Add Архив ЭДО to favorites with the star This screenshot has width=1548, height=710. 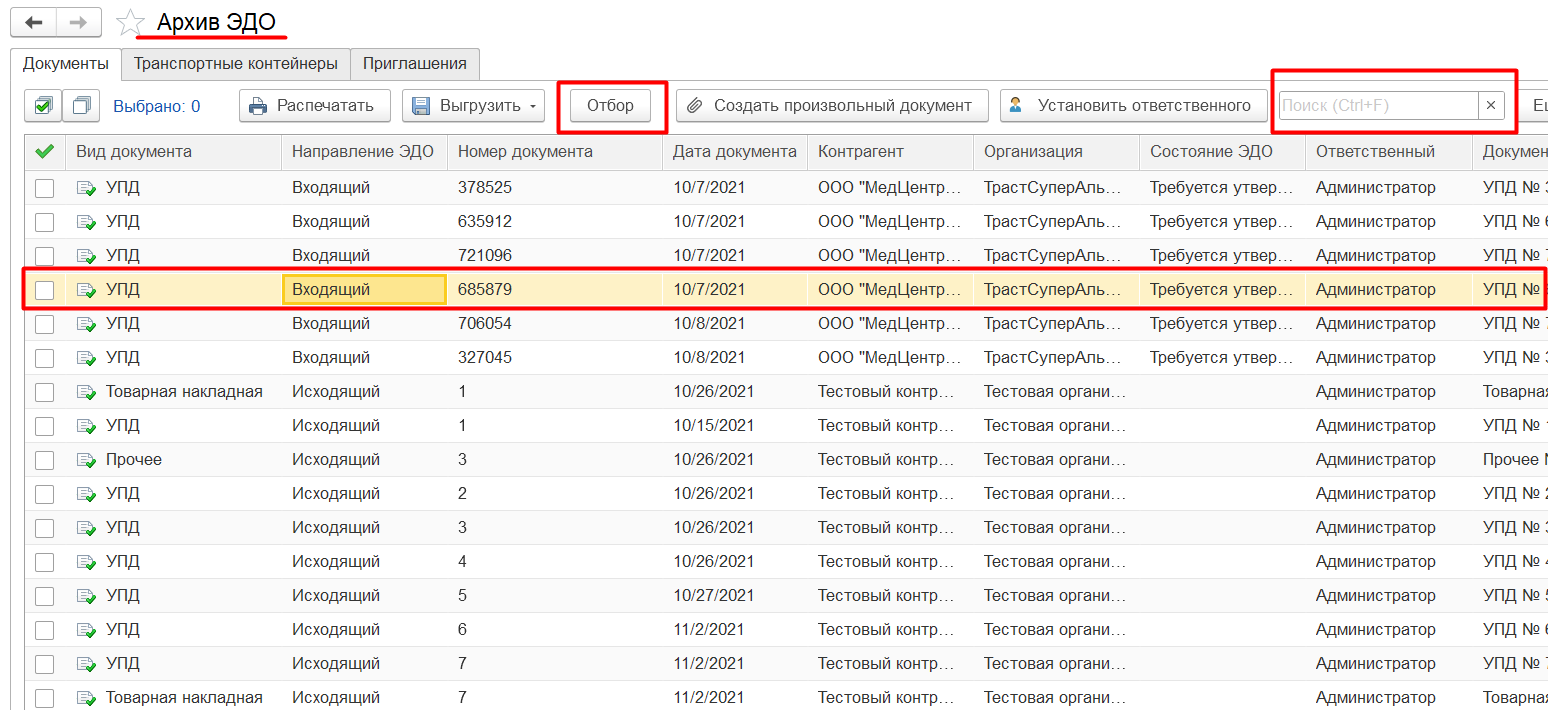130,23
